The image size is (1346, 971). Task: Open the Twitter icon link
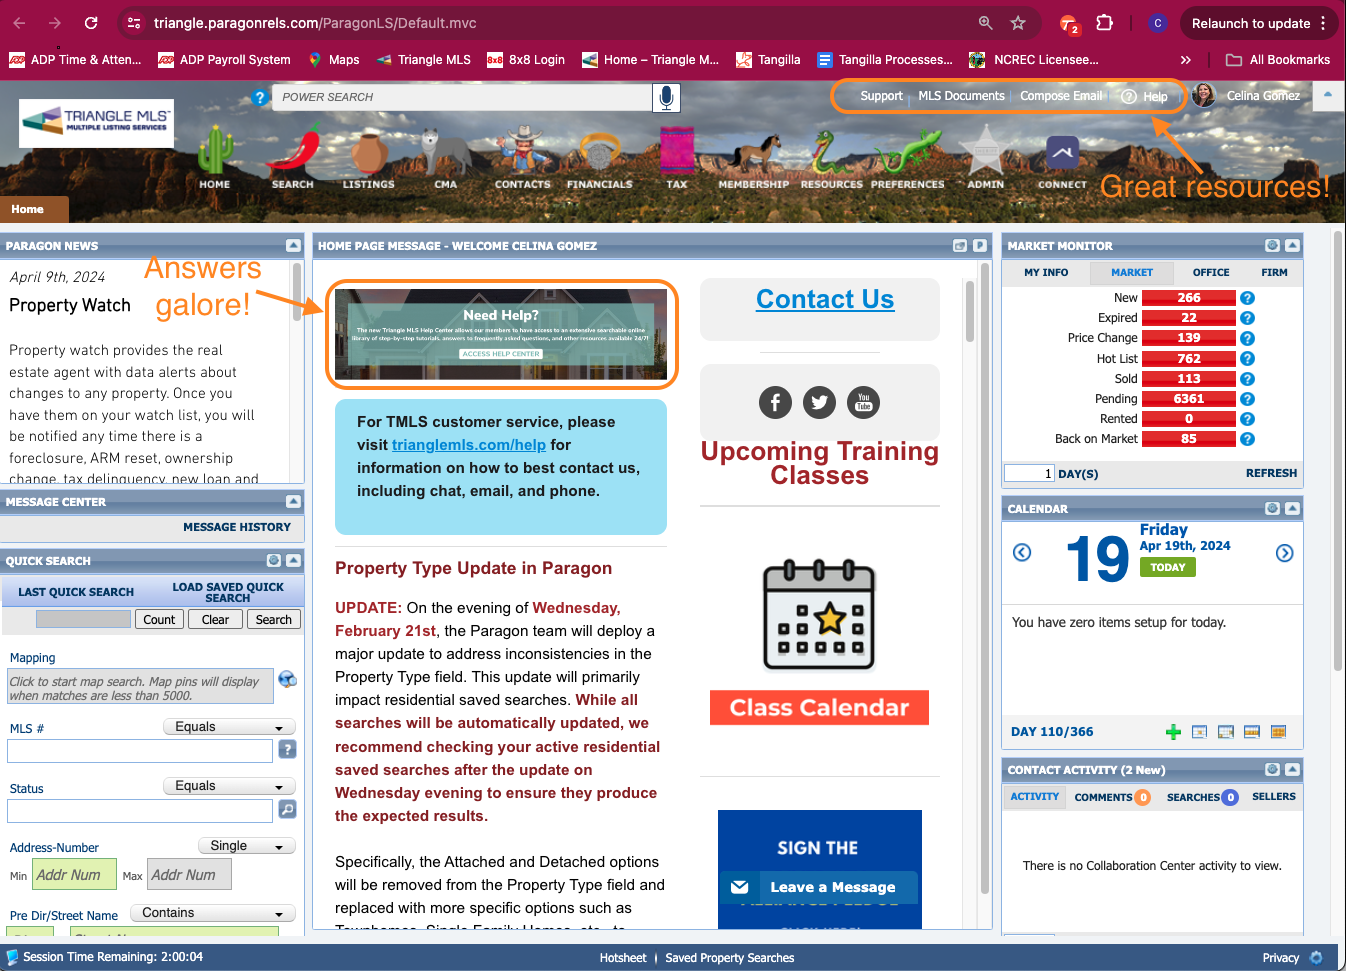tap(820, 402)
